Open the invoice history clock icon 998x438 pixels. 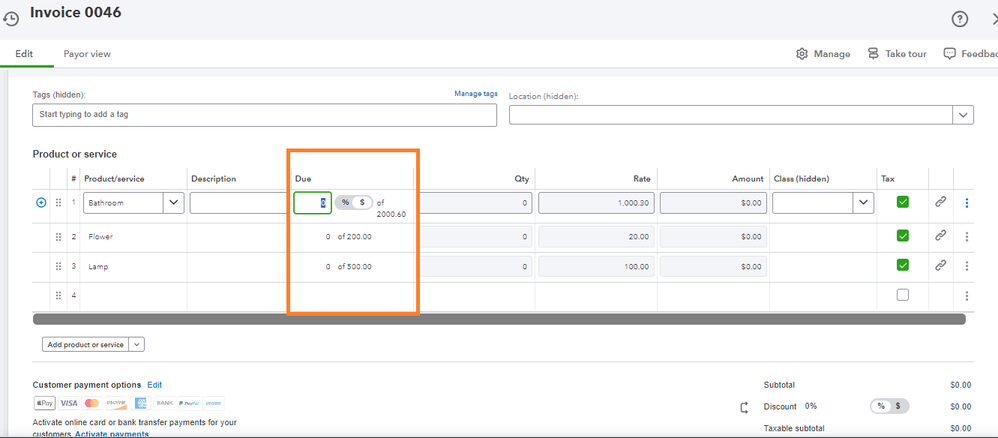tap(11, 19)
